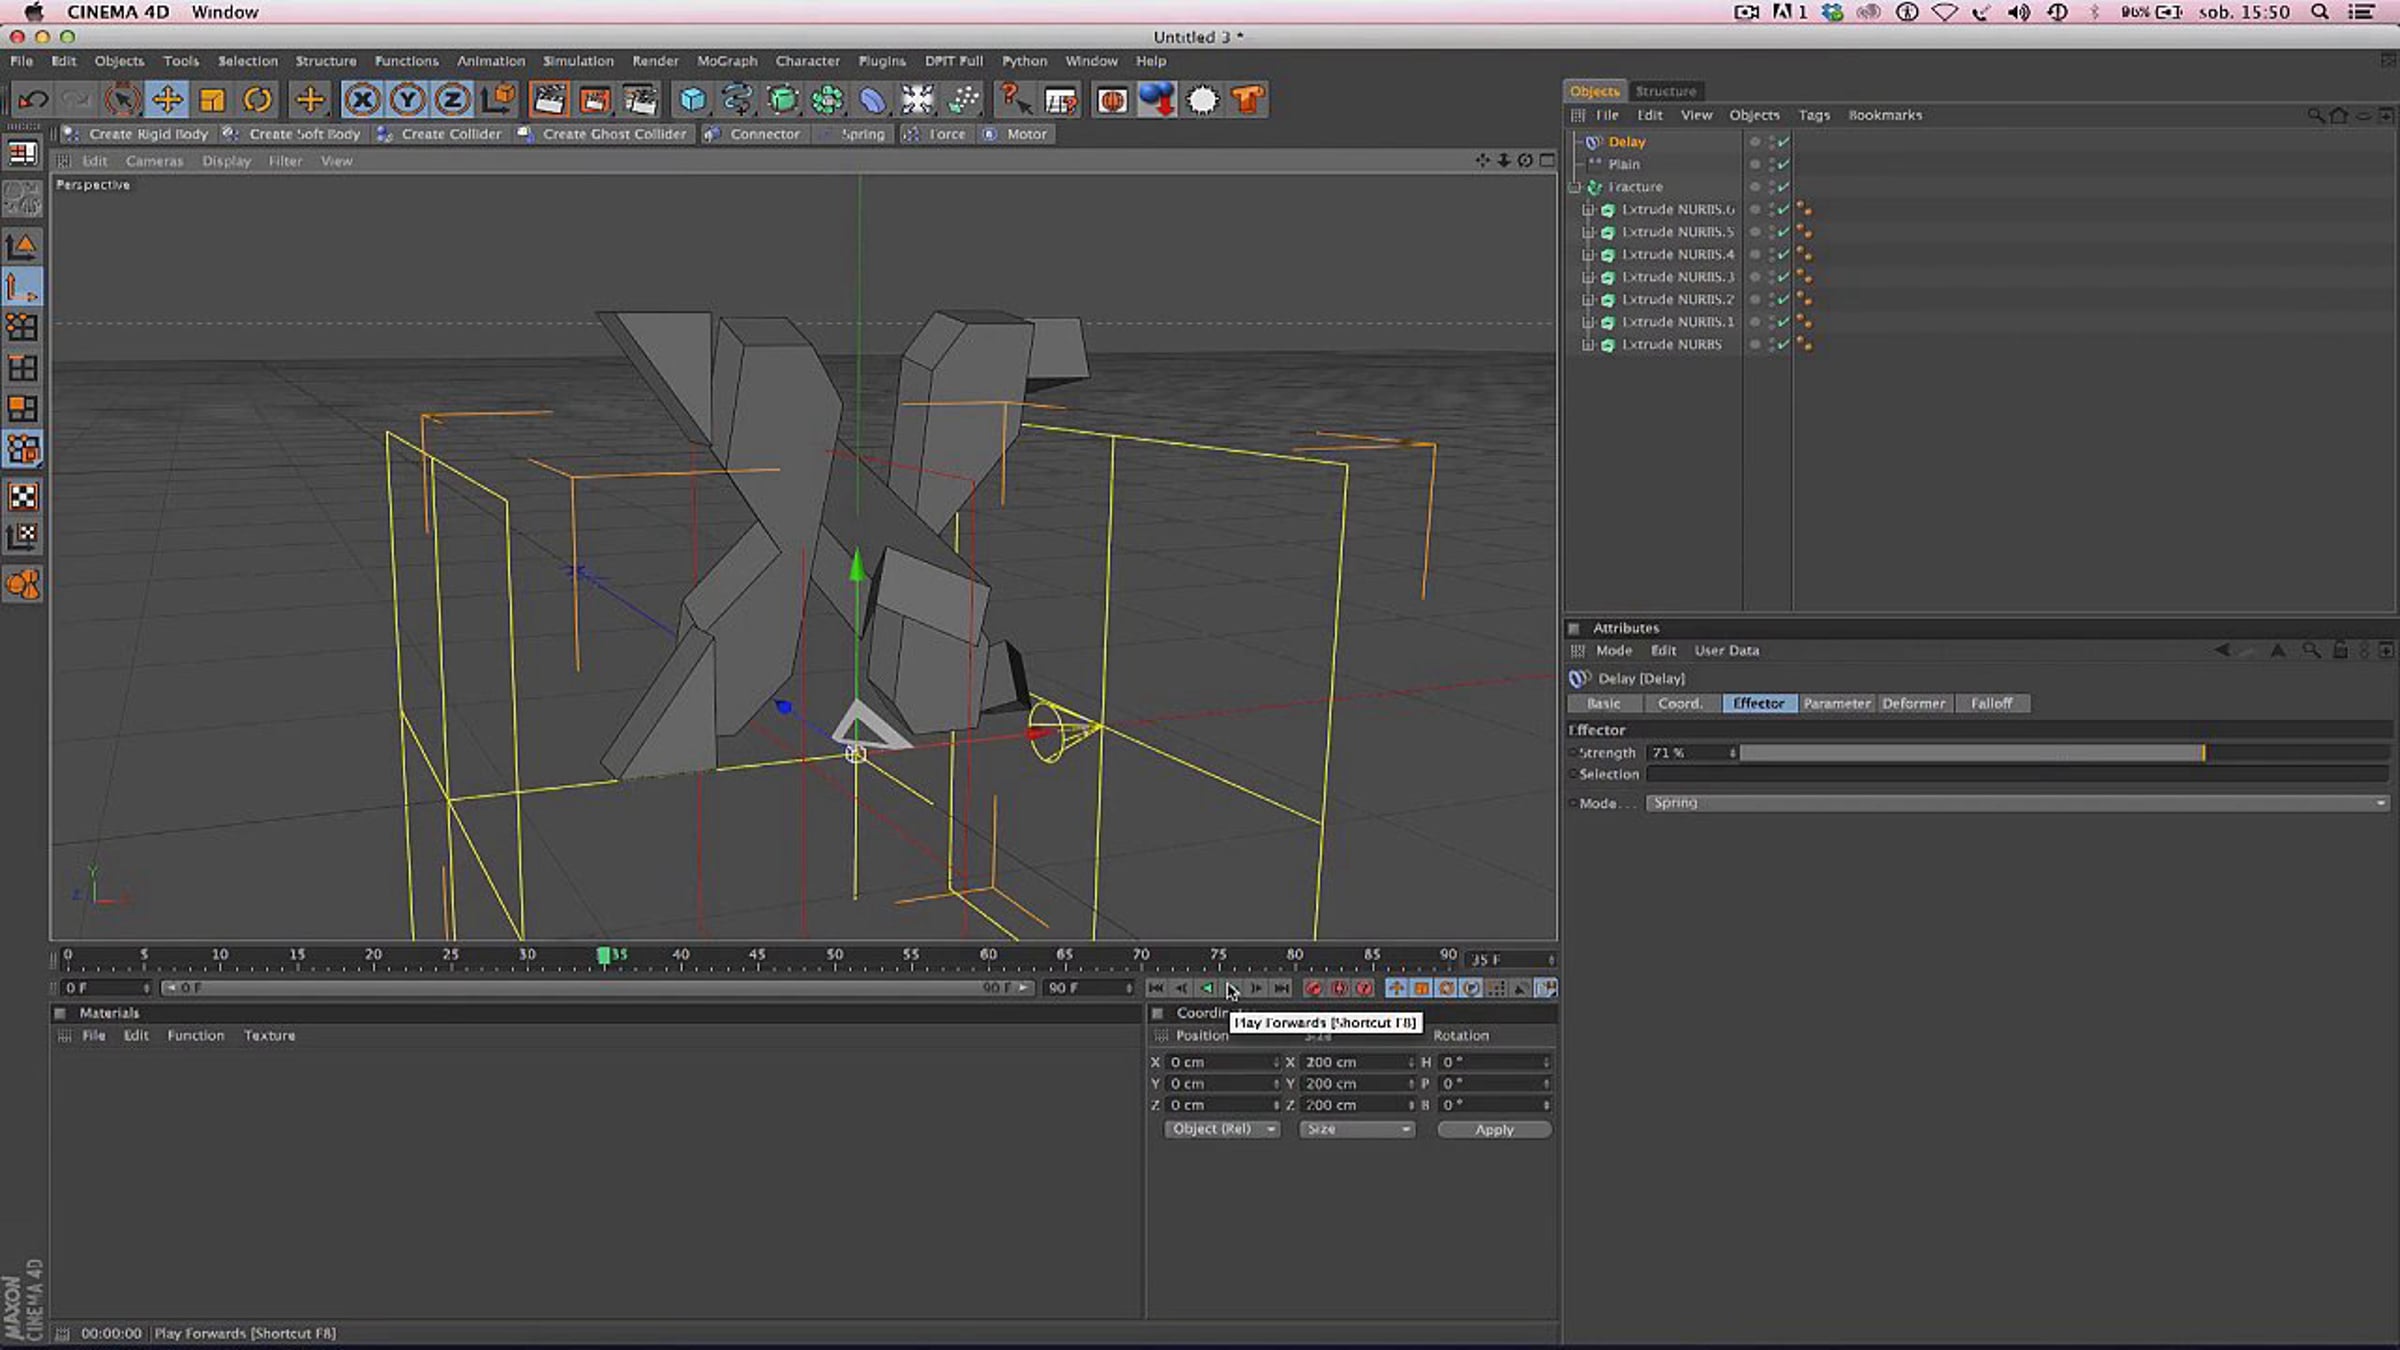Click the Render Active View clapperboard icon

tap(549, 100)
